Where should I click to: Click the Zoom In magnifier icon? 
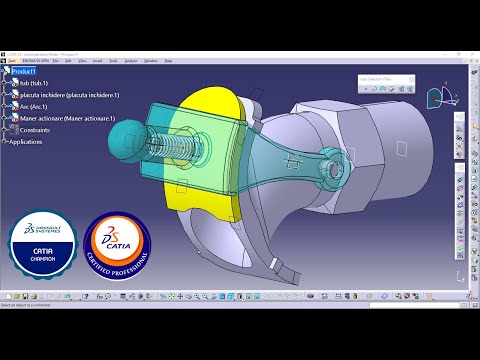[x=197, y=296]
